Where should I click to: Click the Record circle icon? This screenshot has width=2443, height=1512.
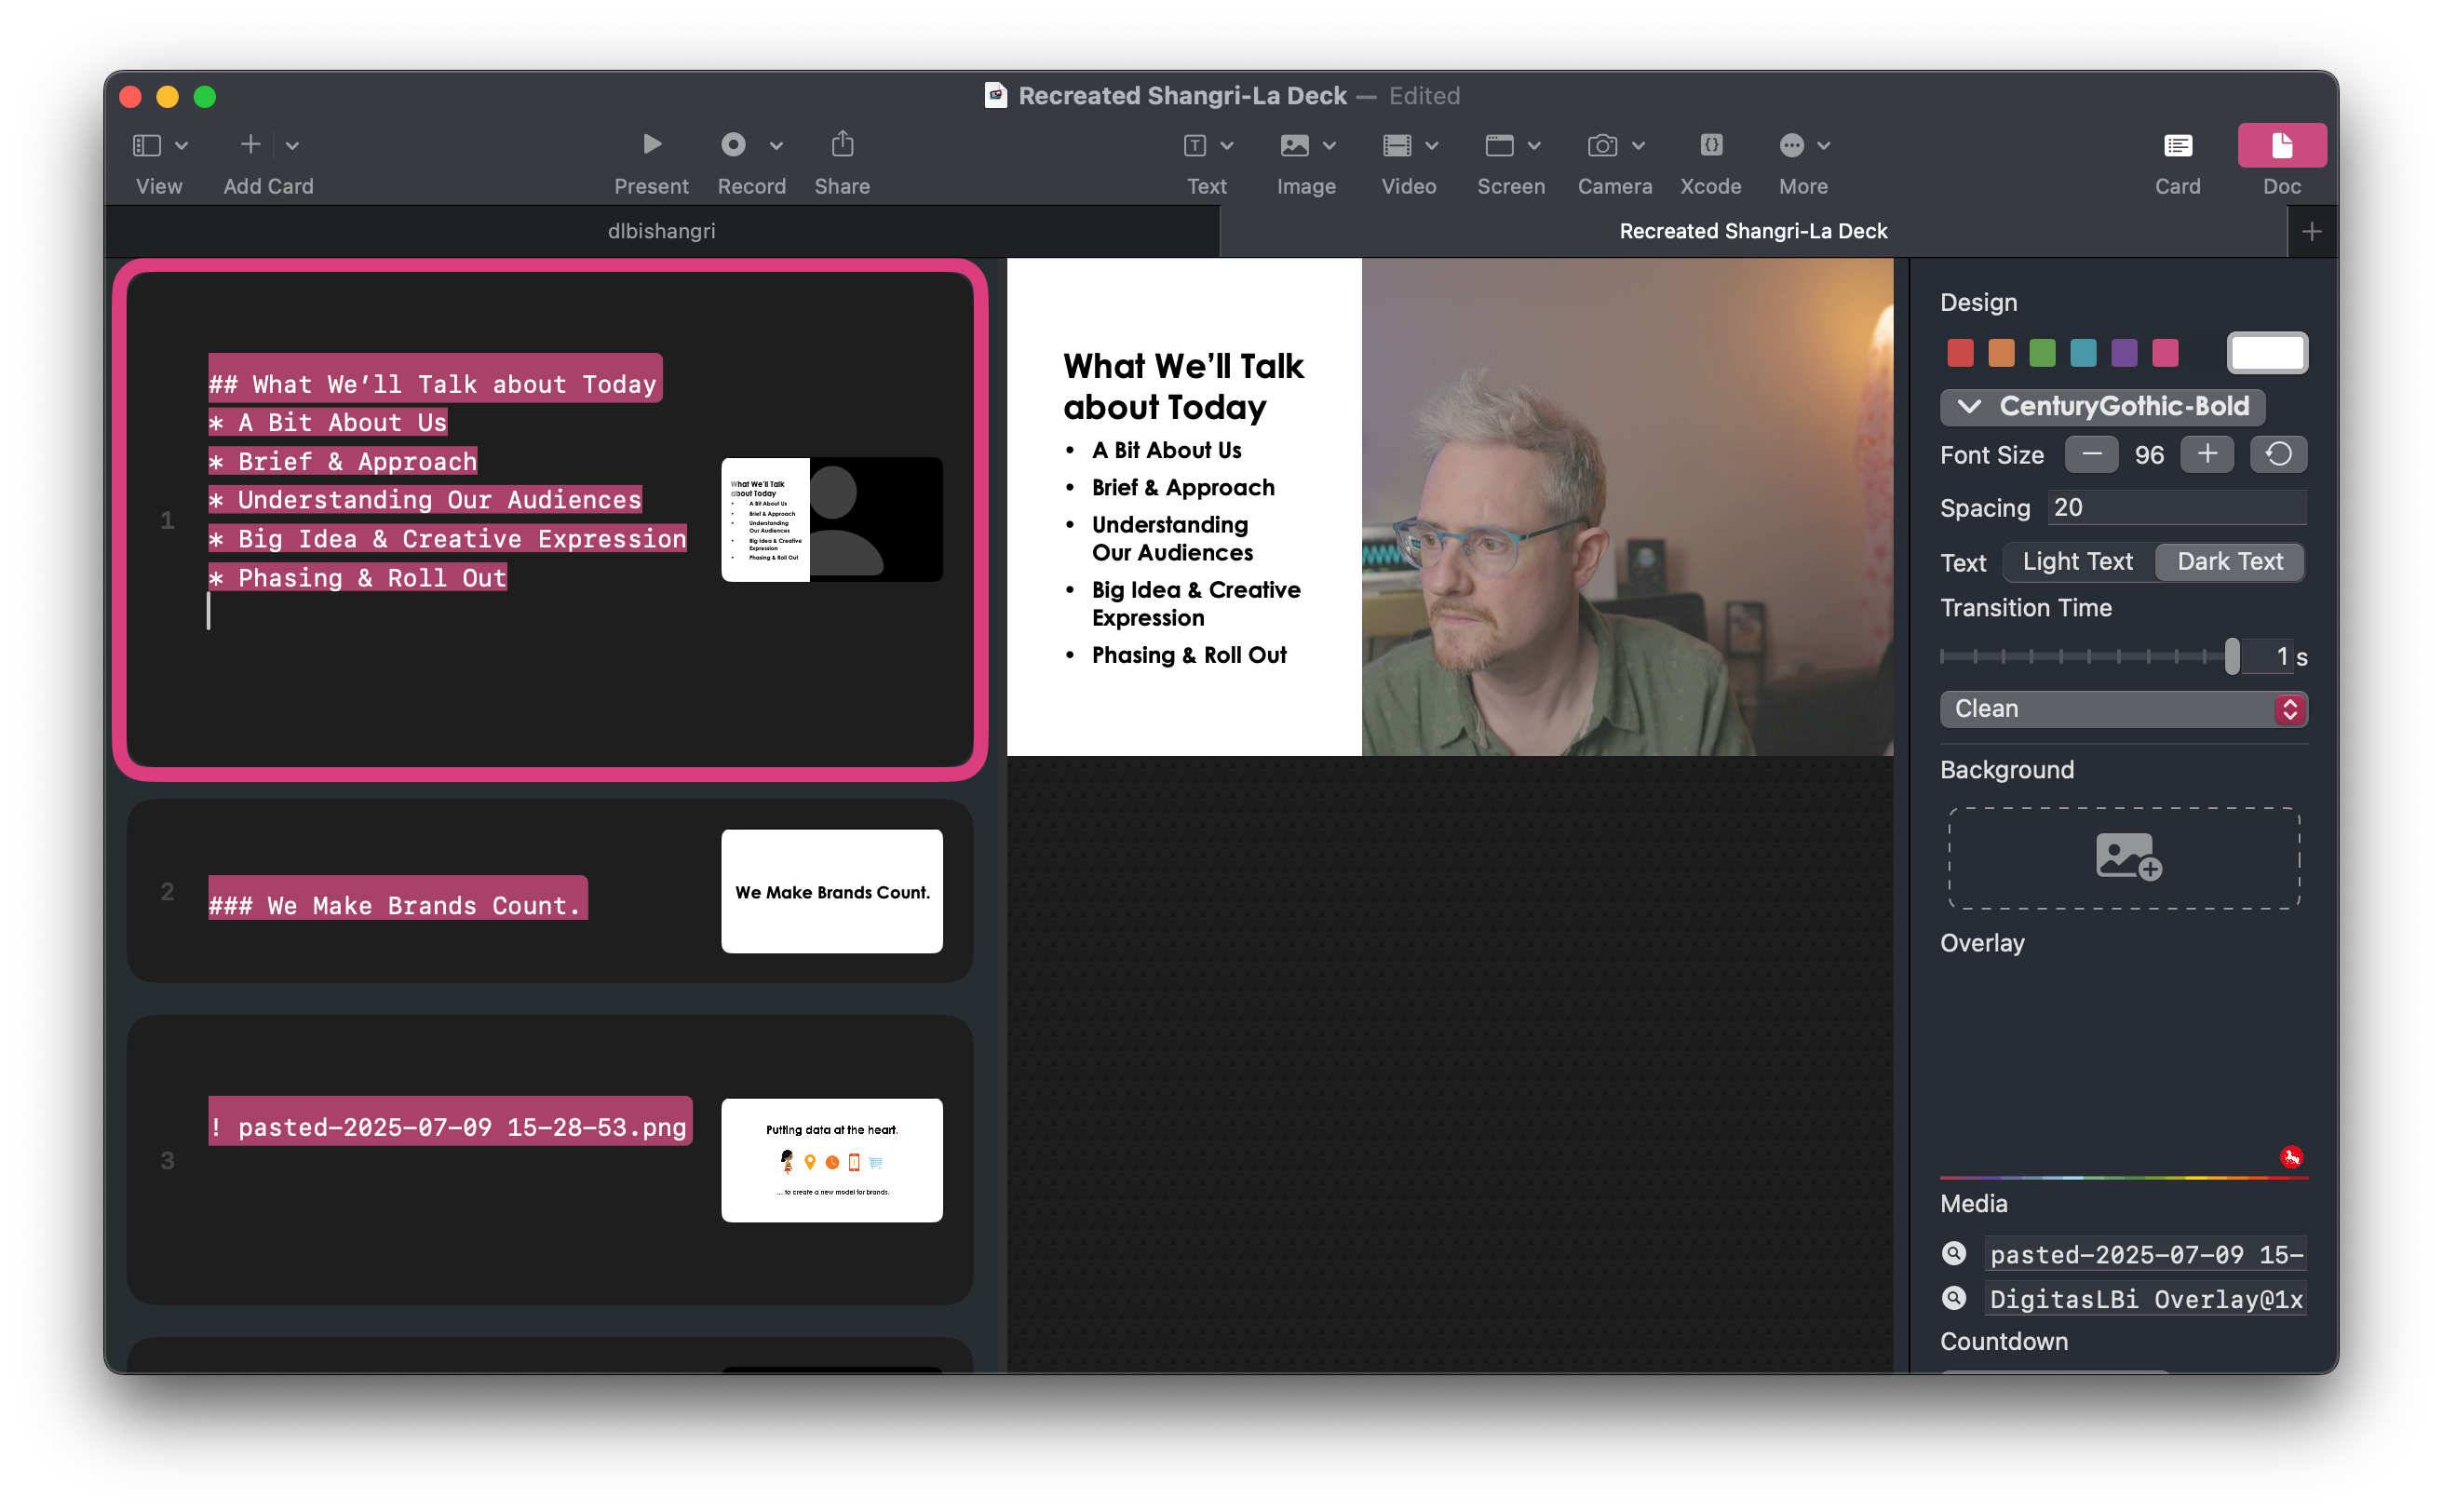pyautogui.click(x=733, y=145)
